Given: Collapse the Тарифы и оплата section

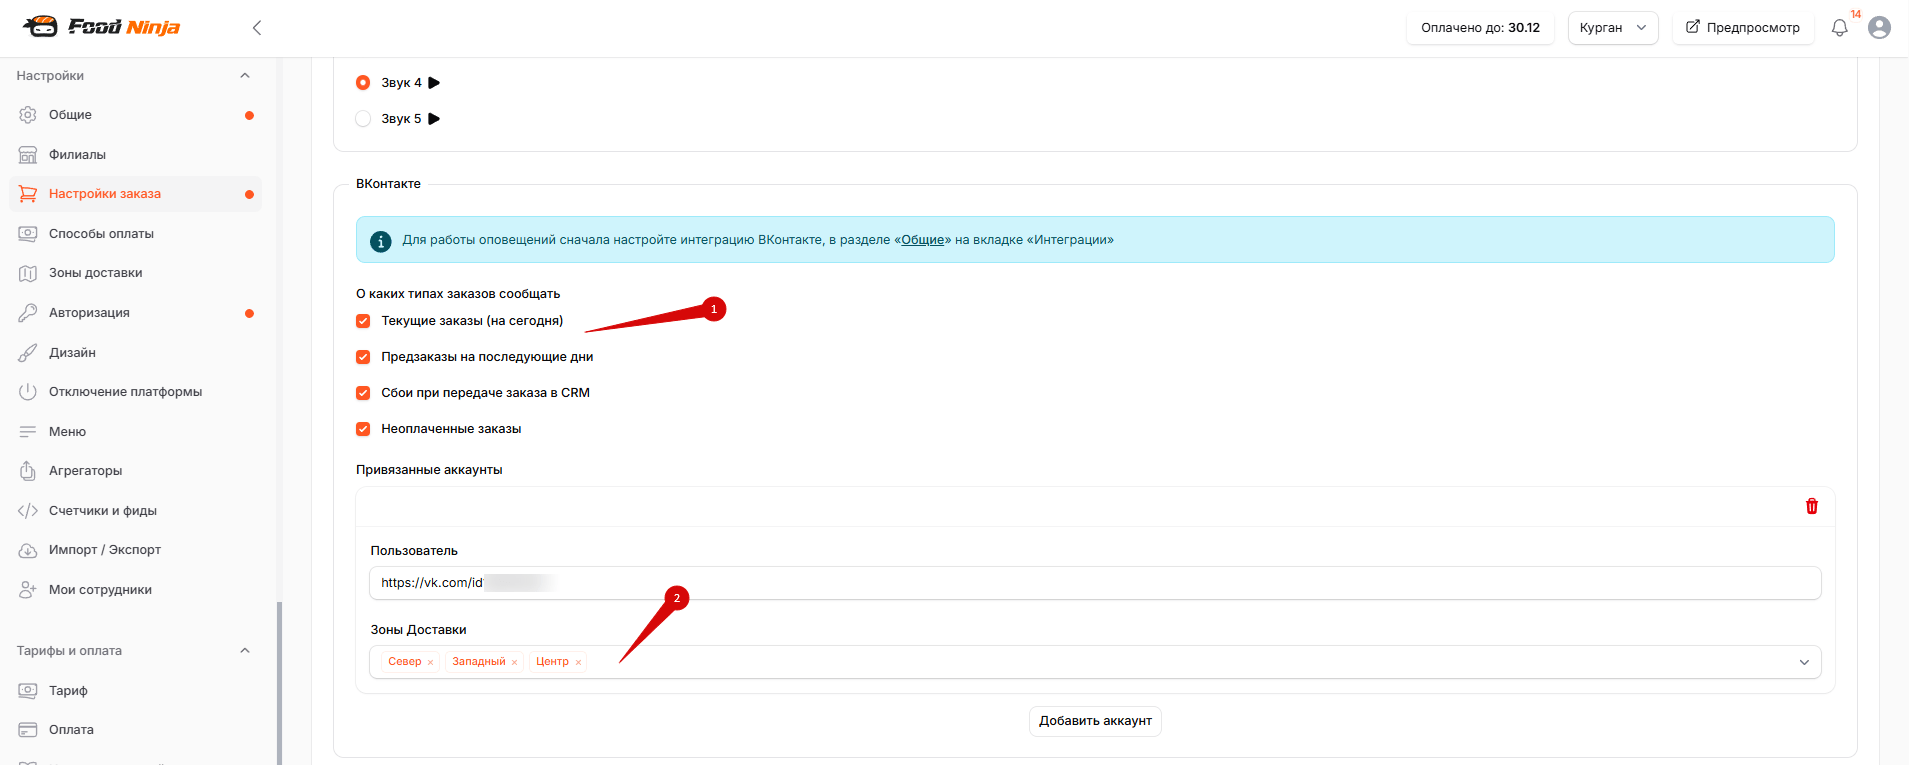Looking at the screenshot, I should click(x=245, y=651).
